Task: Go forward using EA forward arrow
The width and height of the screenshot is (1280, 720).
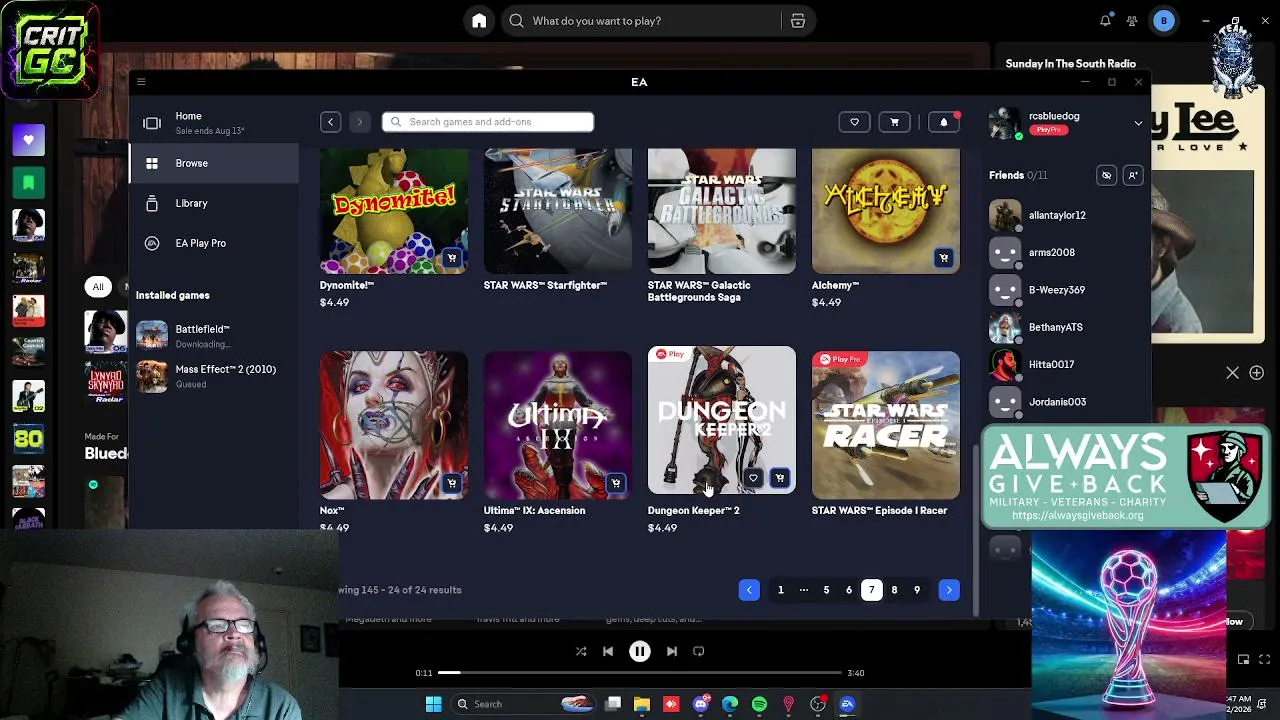Action: (x=360, y=122)
